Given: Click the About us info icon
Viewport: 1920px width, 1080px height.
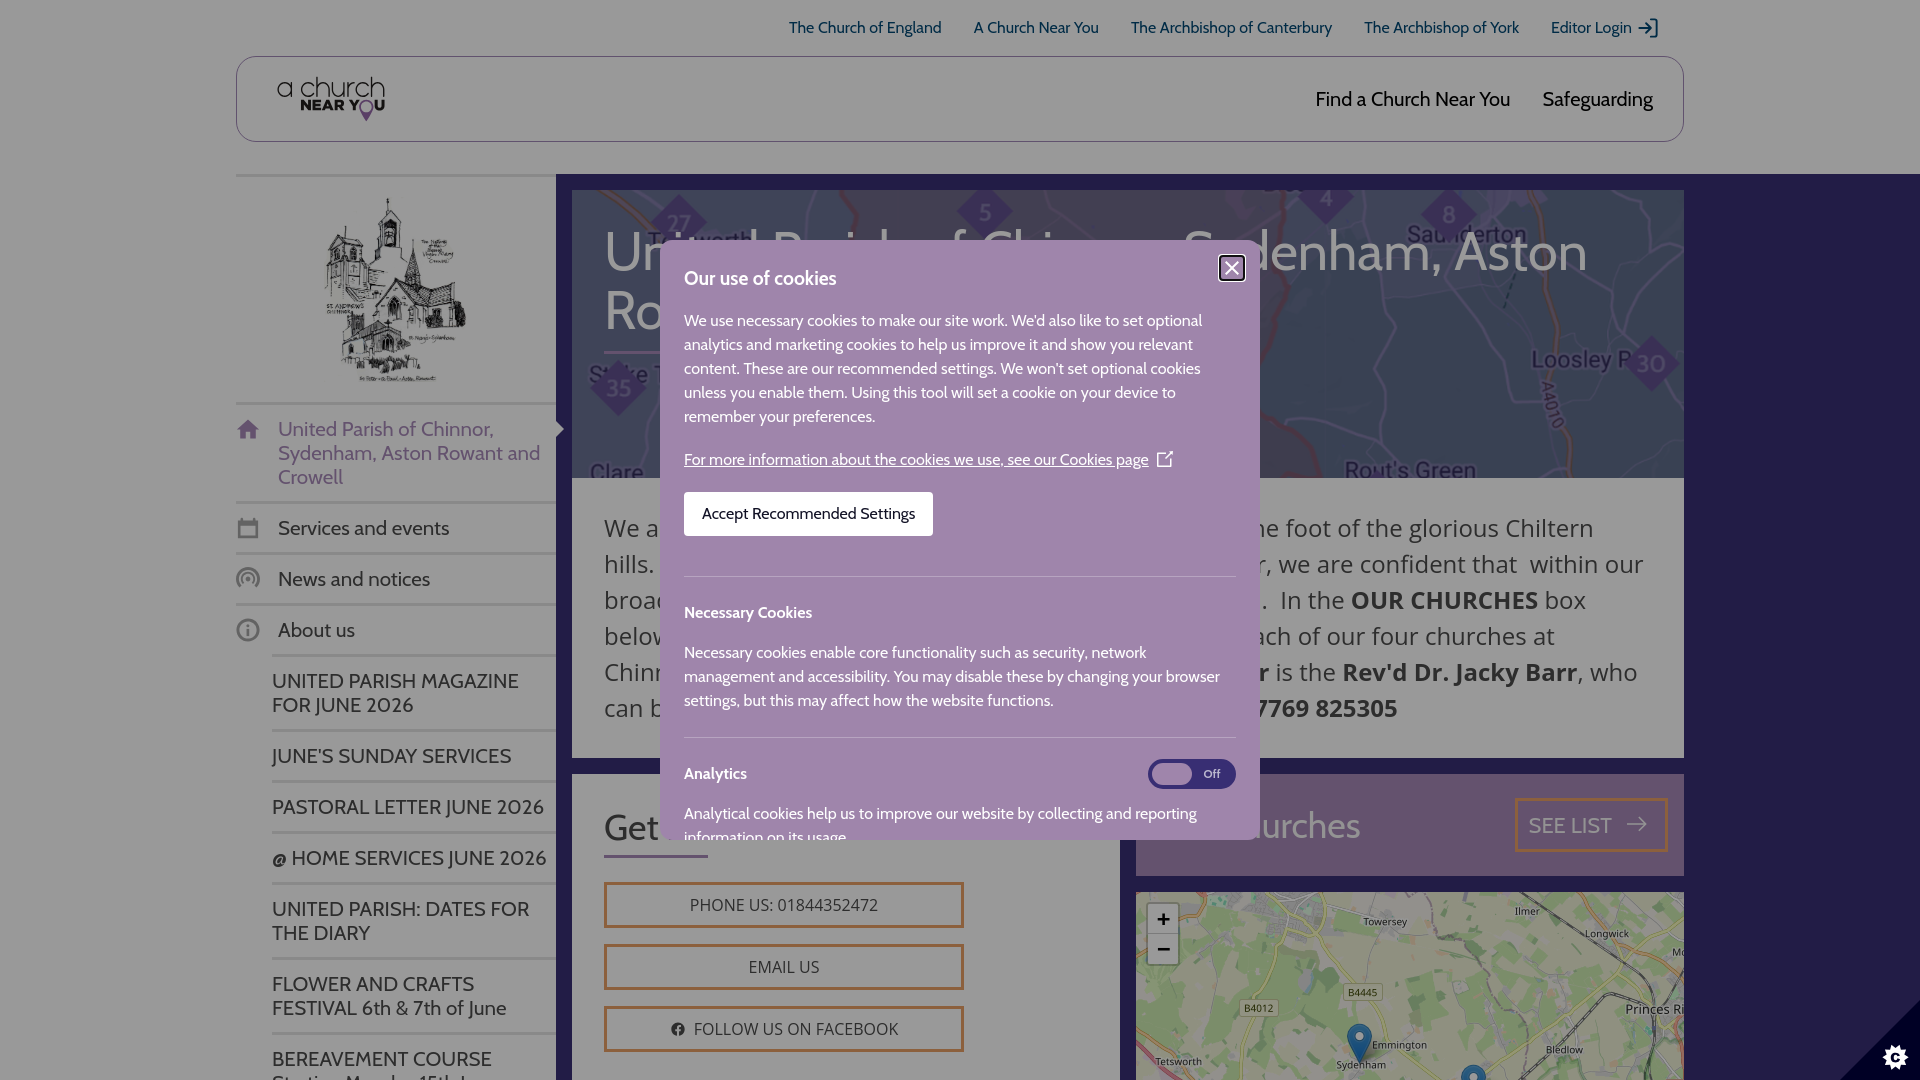Looking at the screenshot, I should click(248, 630).
